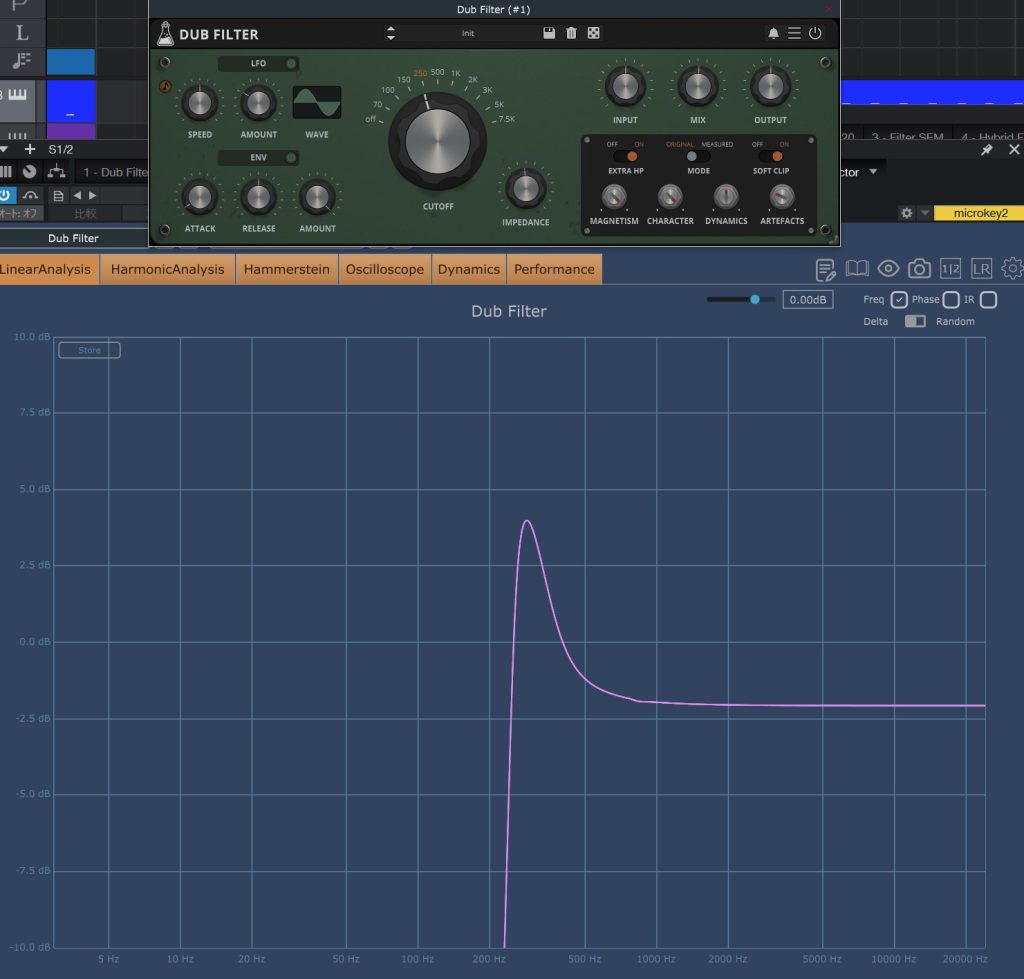Toggle the SOFT CLIP switch
Viewport: 1024px width, 979px height.
point(771,157)
